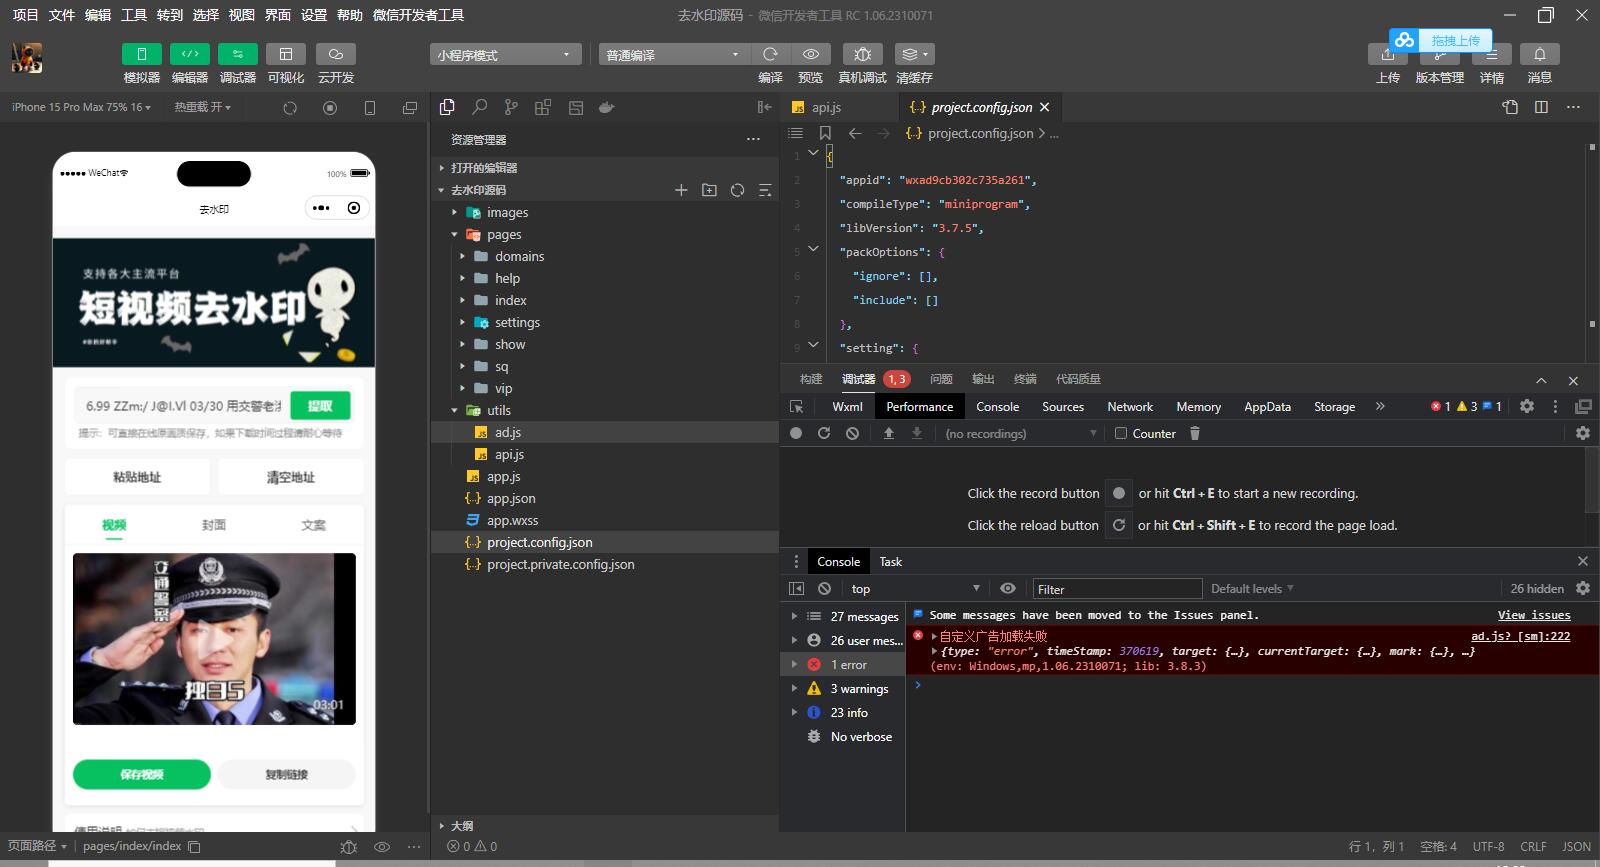Follow the View issues link
This screenshot has width=1600, height=867.
pyautogui.click(x=1533, y=615)
